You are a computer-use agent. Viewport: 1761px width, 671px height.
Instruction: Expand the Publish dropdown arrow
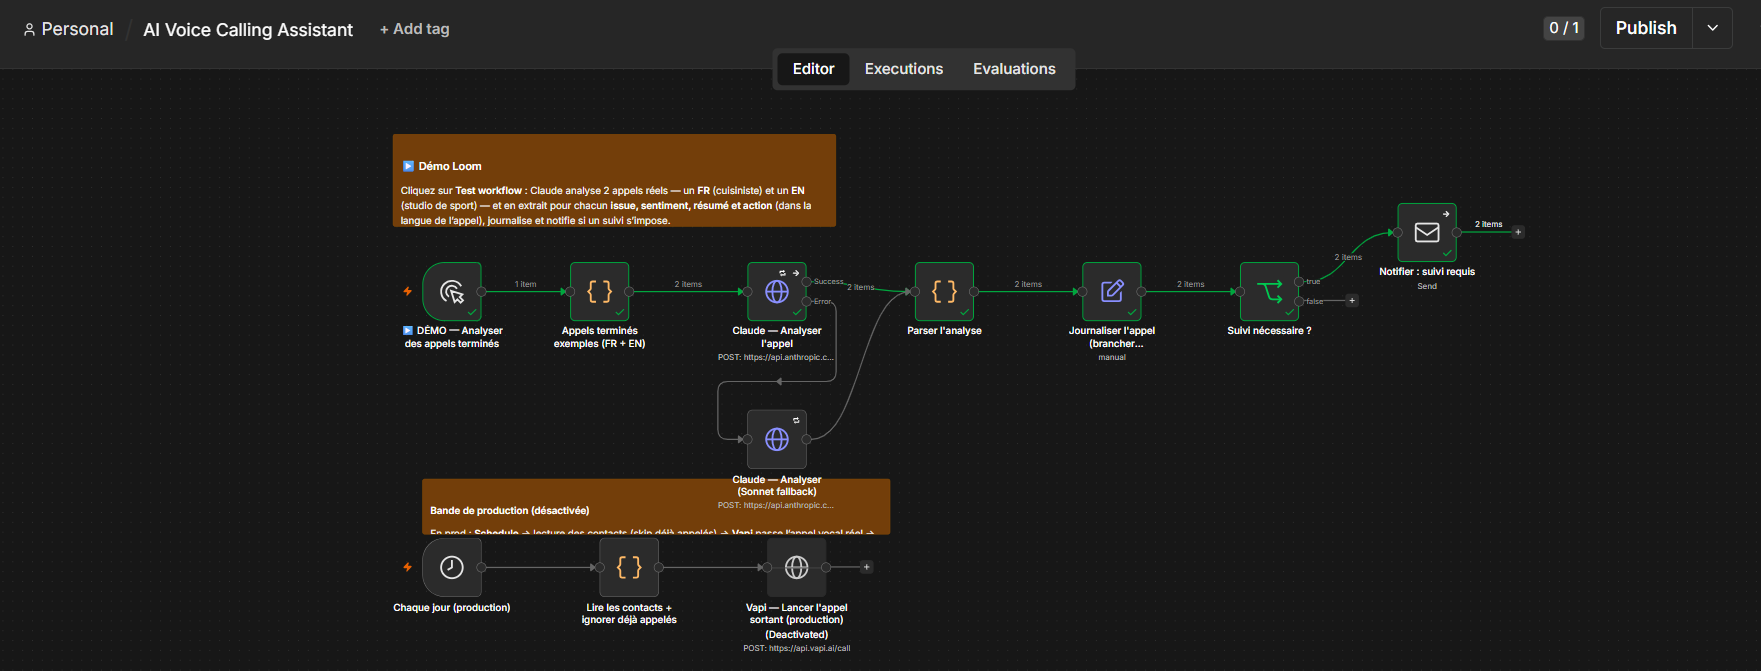[1712, 28]
